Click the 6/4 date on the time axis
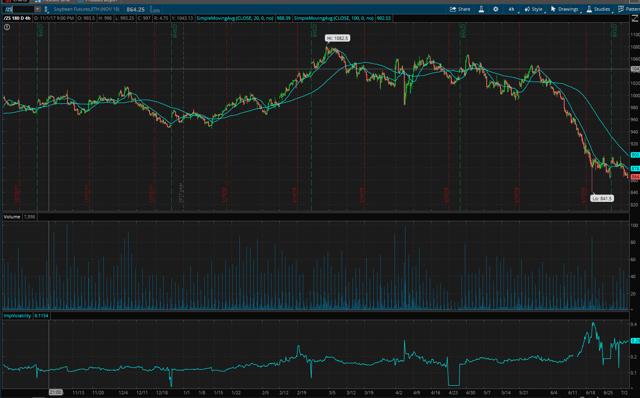This screenshot has height=398, width=640. (553, 393)
